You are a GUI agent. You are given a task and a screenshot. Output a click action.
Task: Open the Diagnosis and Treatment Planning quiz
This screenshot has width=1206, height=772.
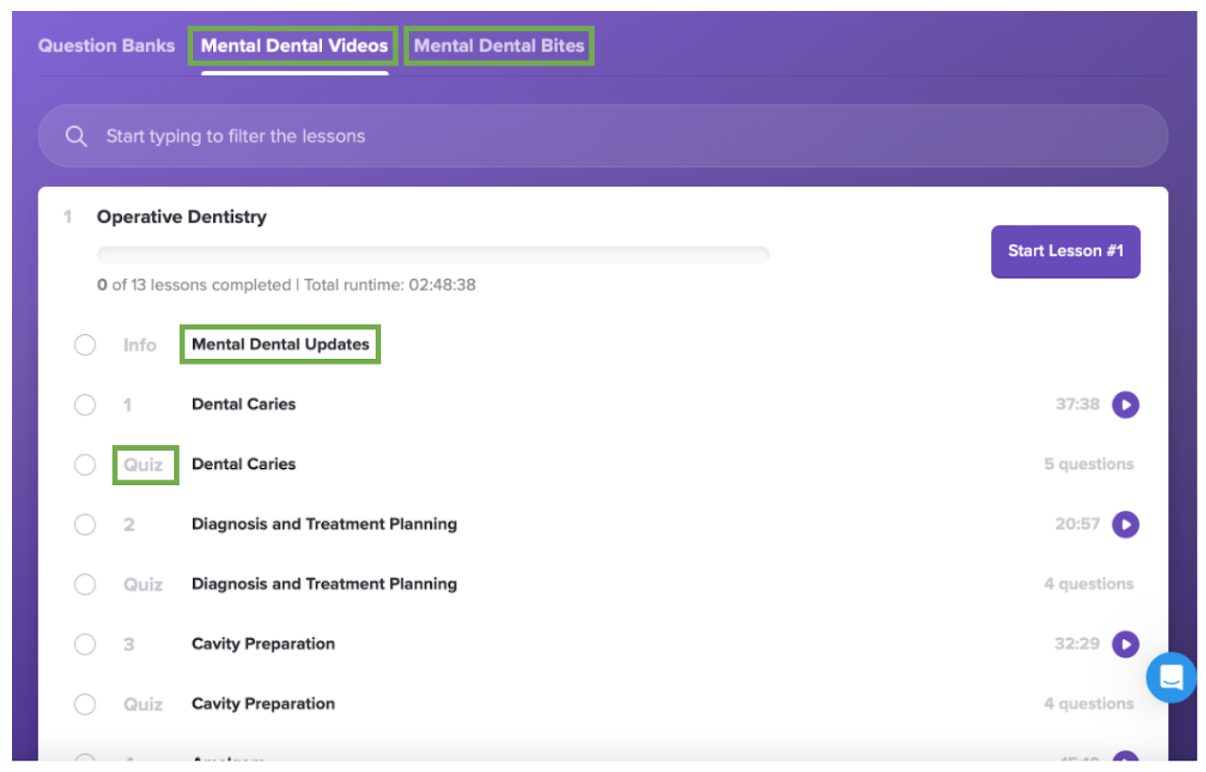324,584
